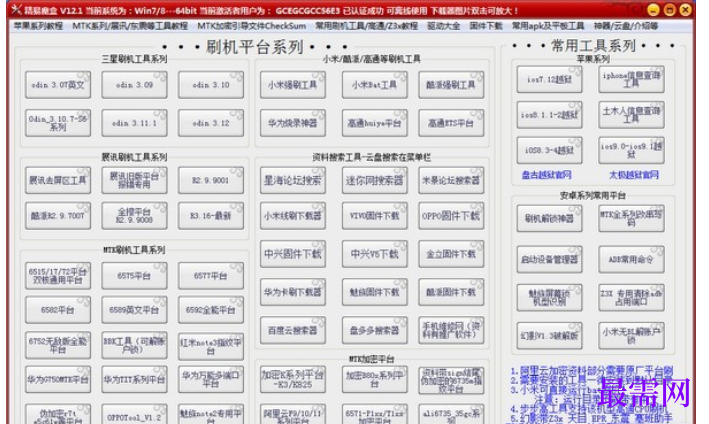Click VIVO固件下载 button
The image size is (709, 424).
point(374,216)
